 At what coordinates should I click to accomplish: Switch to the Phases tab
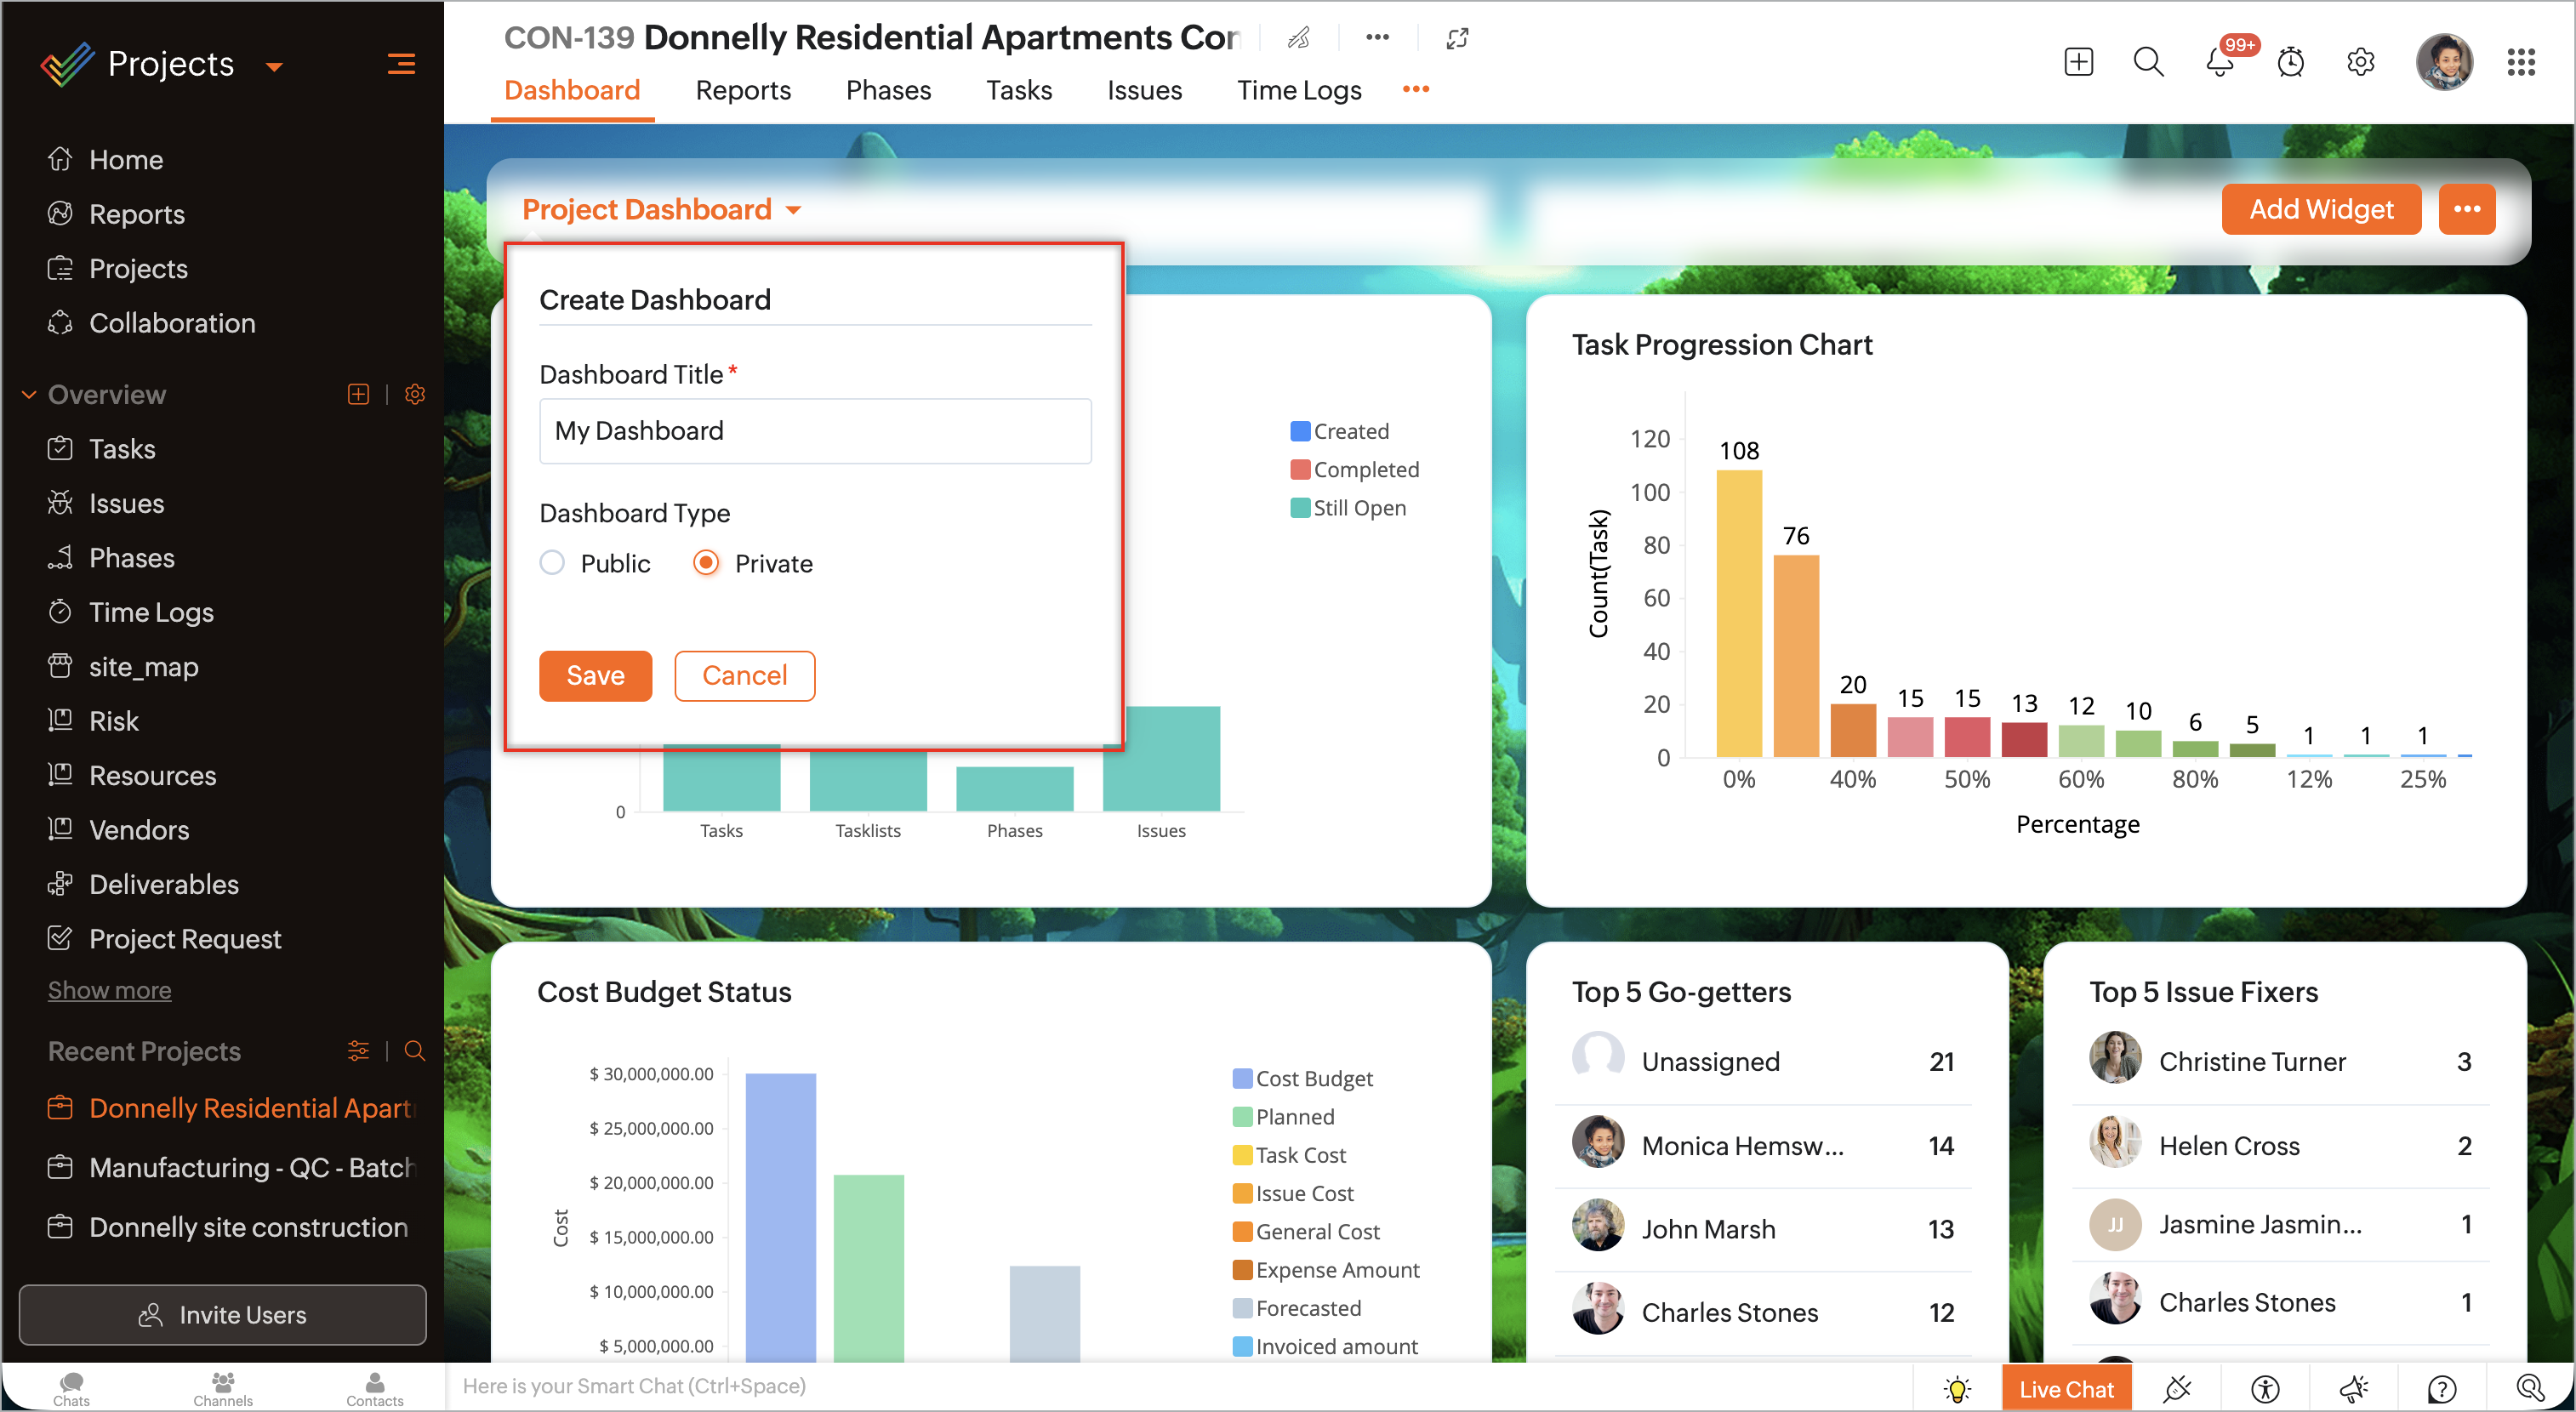pyautogui.click(x=888, y=90)
